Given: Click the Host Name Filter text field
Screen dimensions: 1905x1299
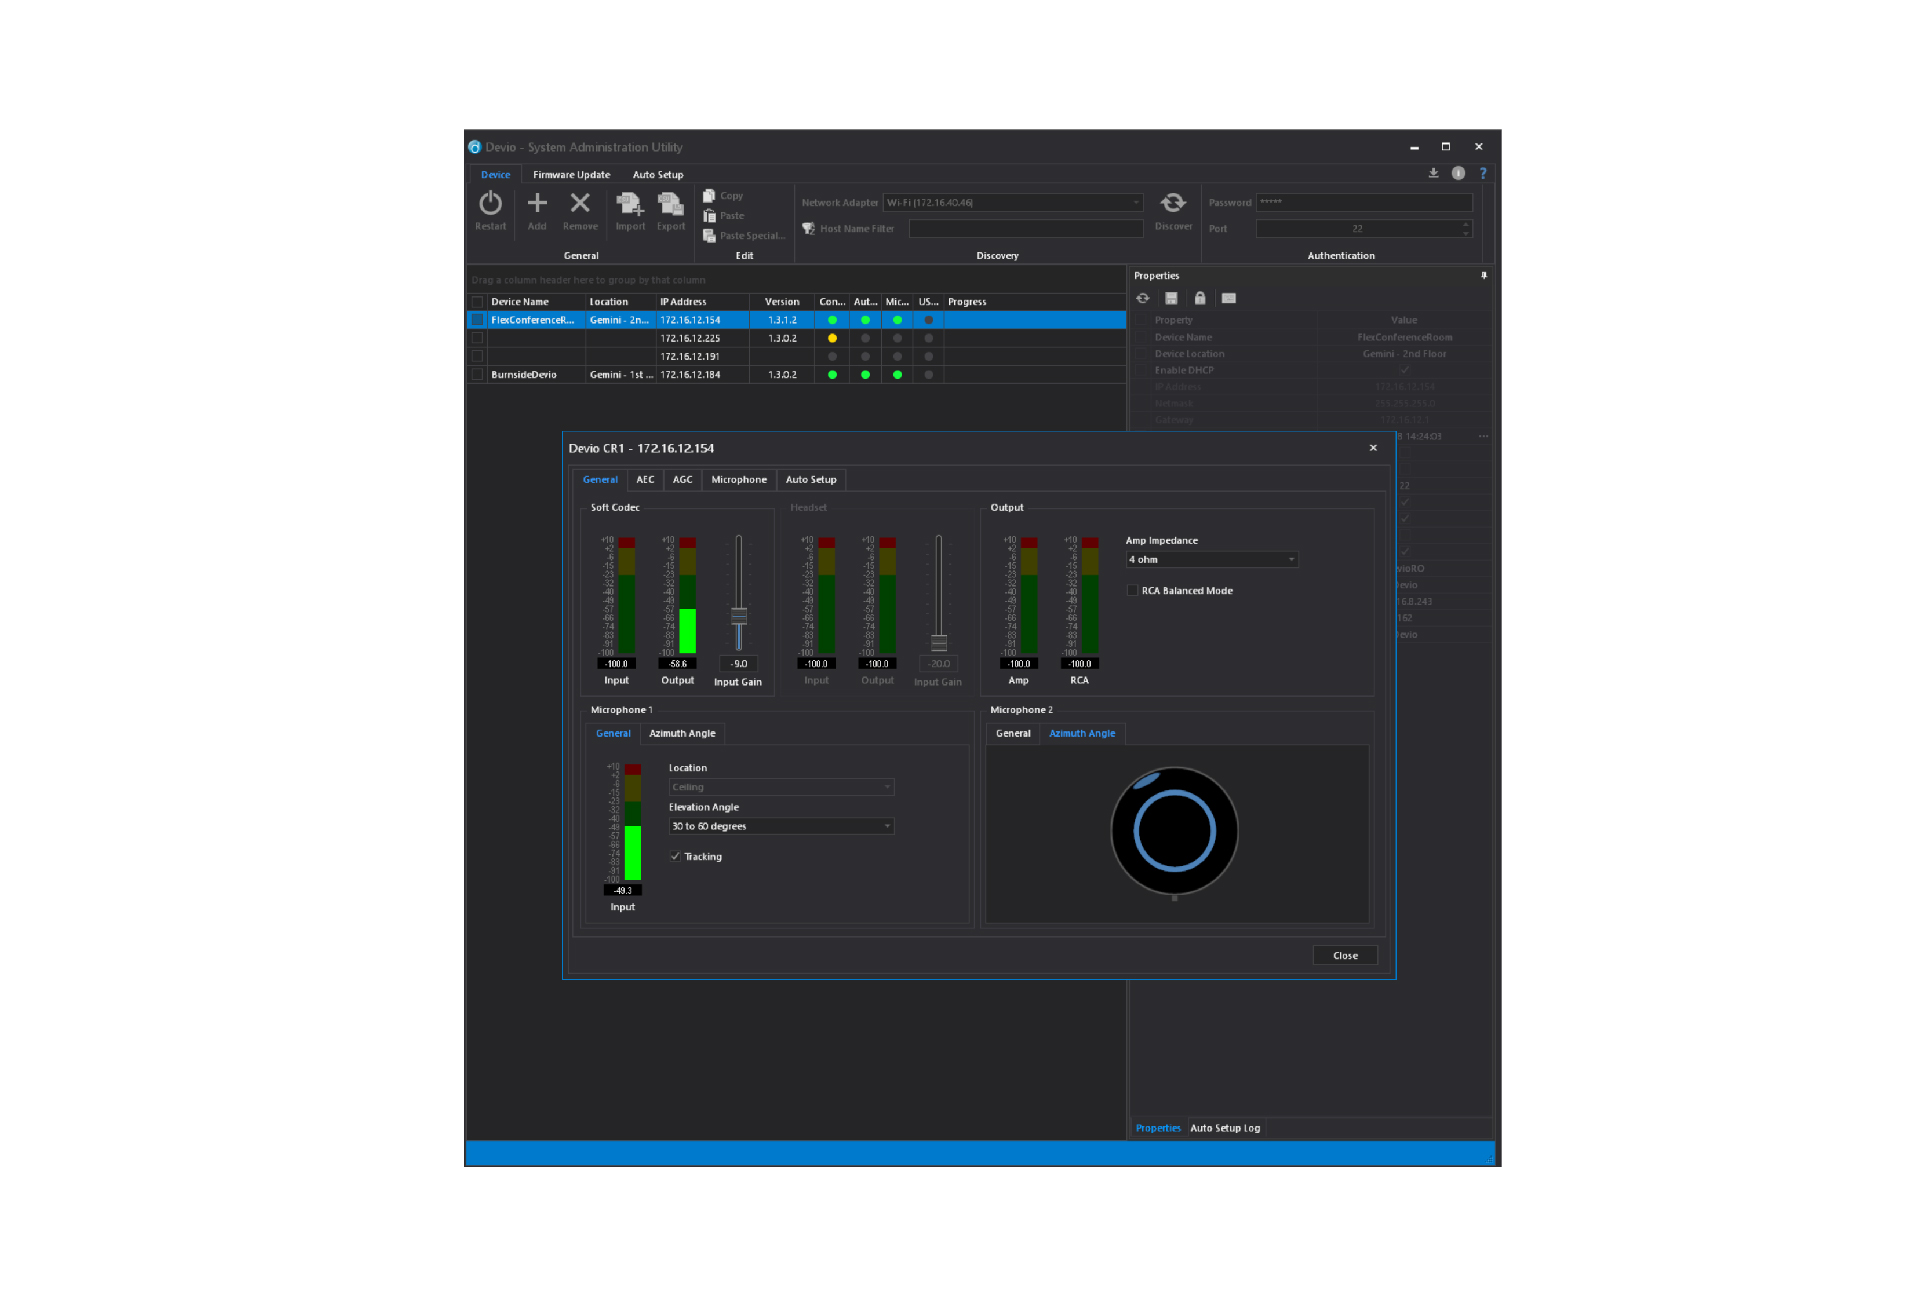Looking at the screenshot, I should tap(1026, 229).
